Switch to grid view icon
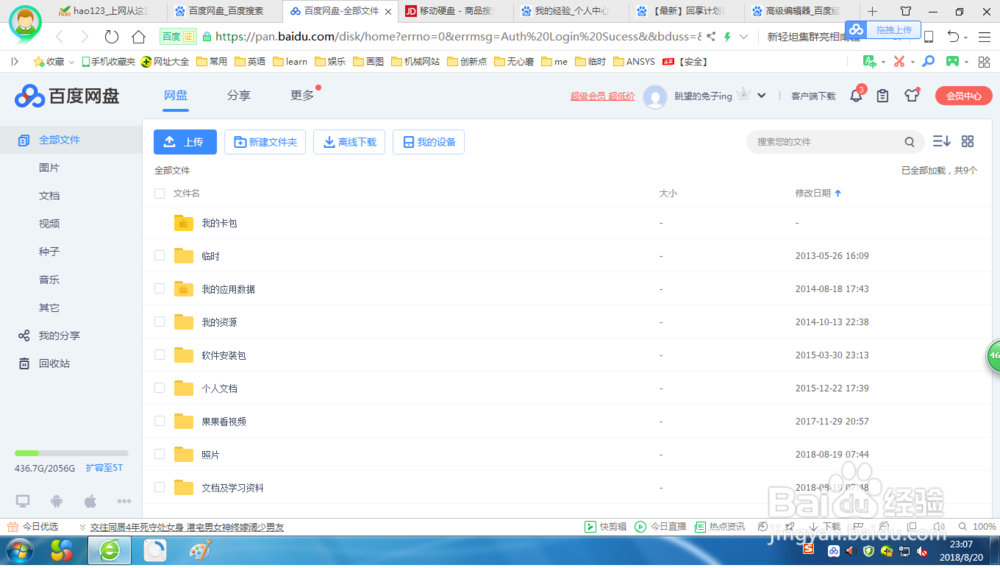Viewport: 1000px width, 568px height. coord(967,142)
